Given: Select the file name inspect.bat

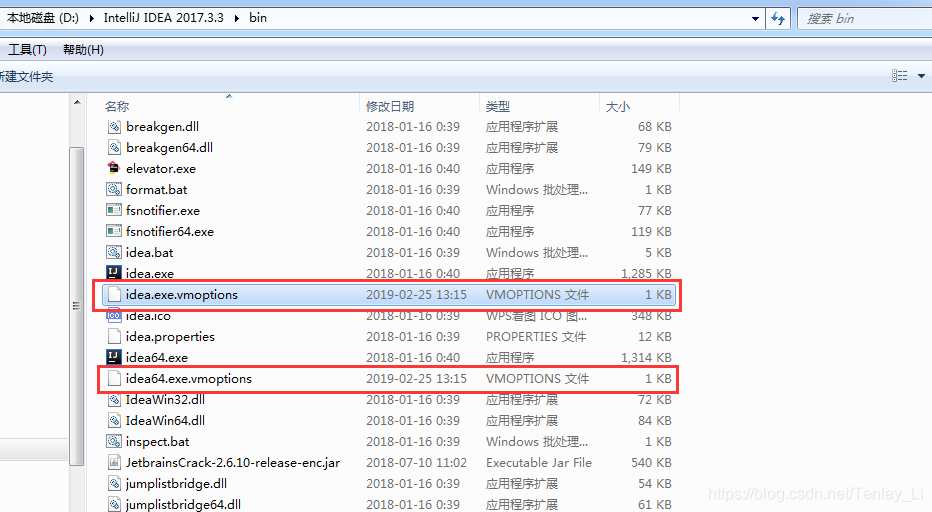Looking at the screenshot, I should (x=158, y=442).
